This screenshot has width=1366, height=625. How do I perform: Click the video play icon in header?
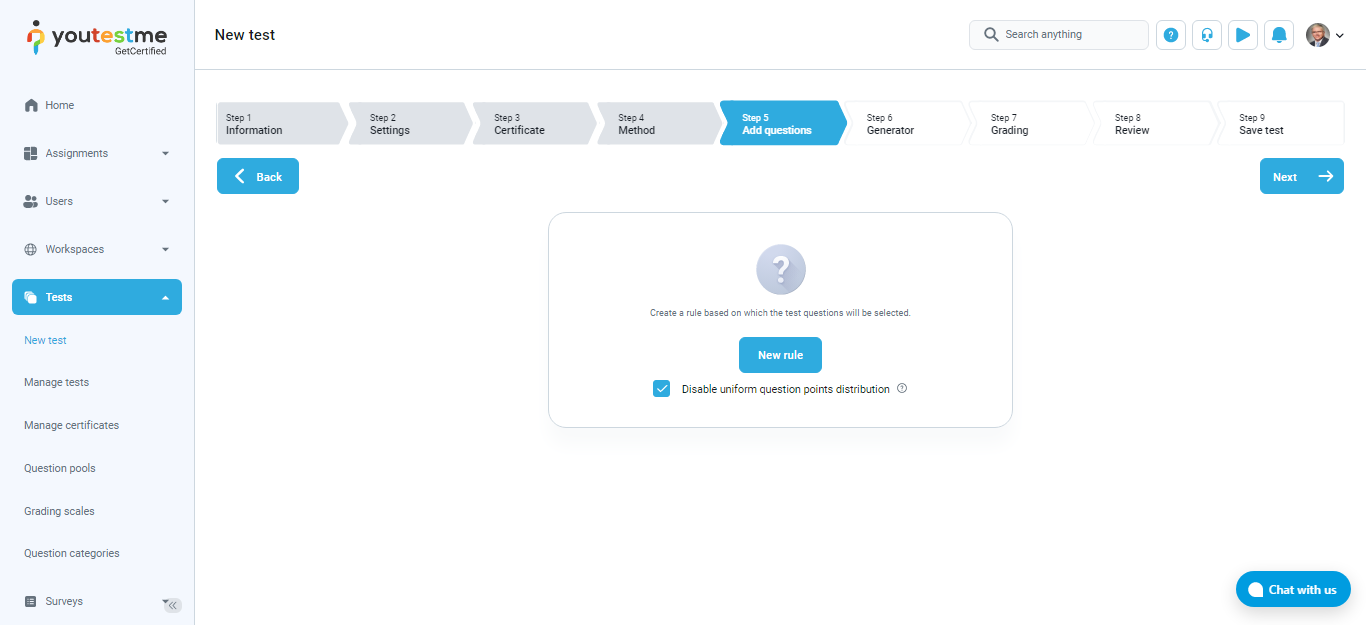(1243, 35)
